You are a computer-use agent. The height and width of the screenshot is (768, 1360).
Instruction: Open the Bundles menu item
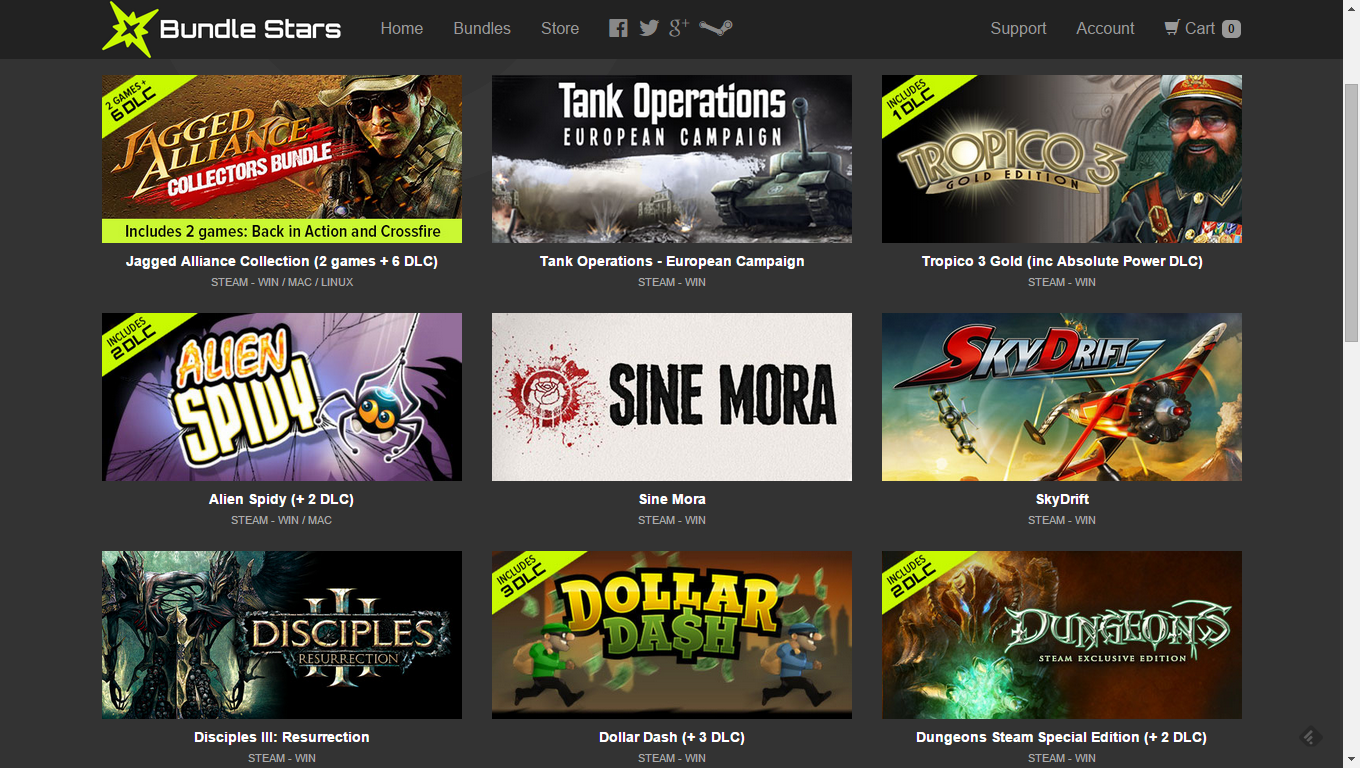(482, 28)
